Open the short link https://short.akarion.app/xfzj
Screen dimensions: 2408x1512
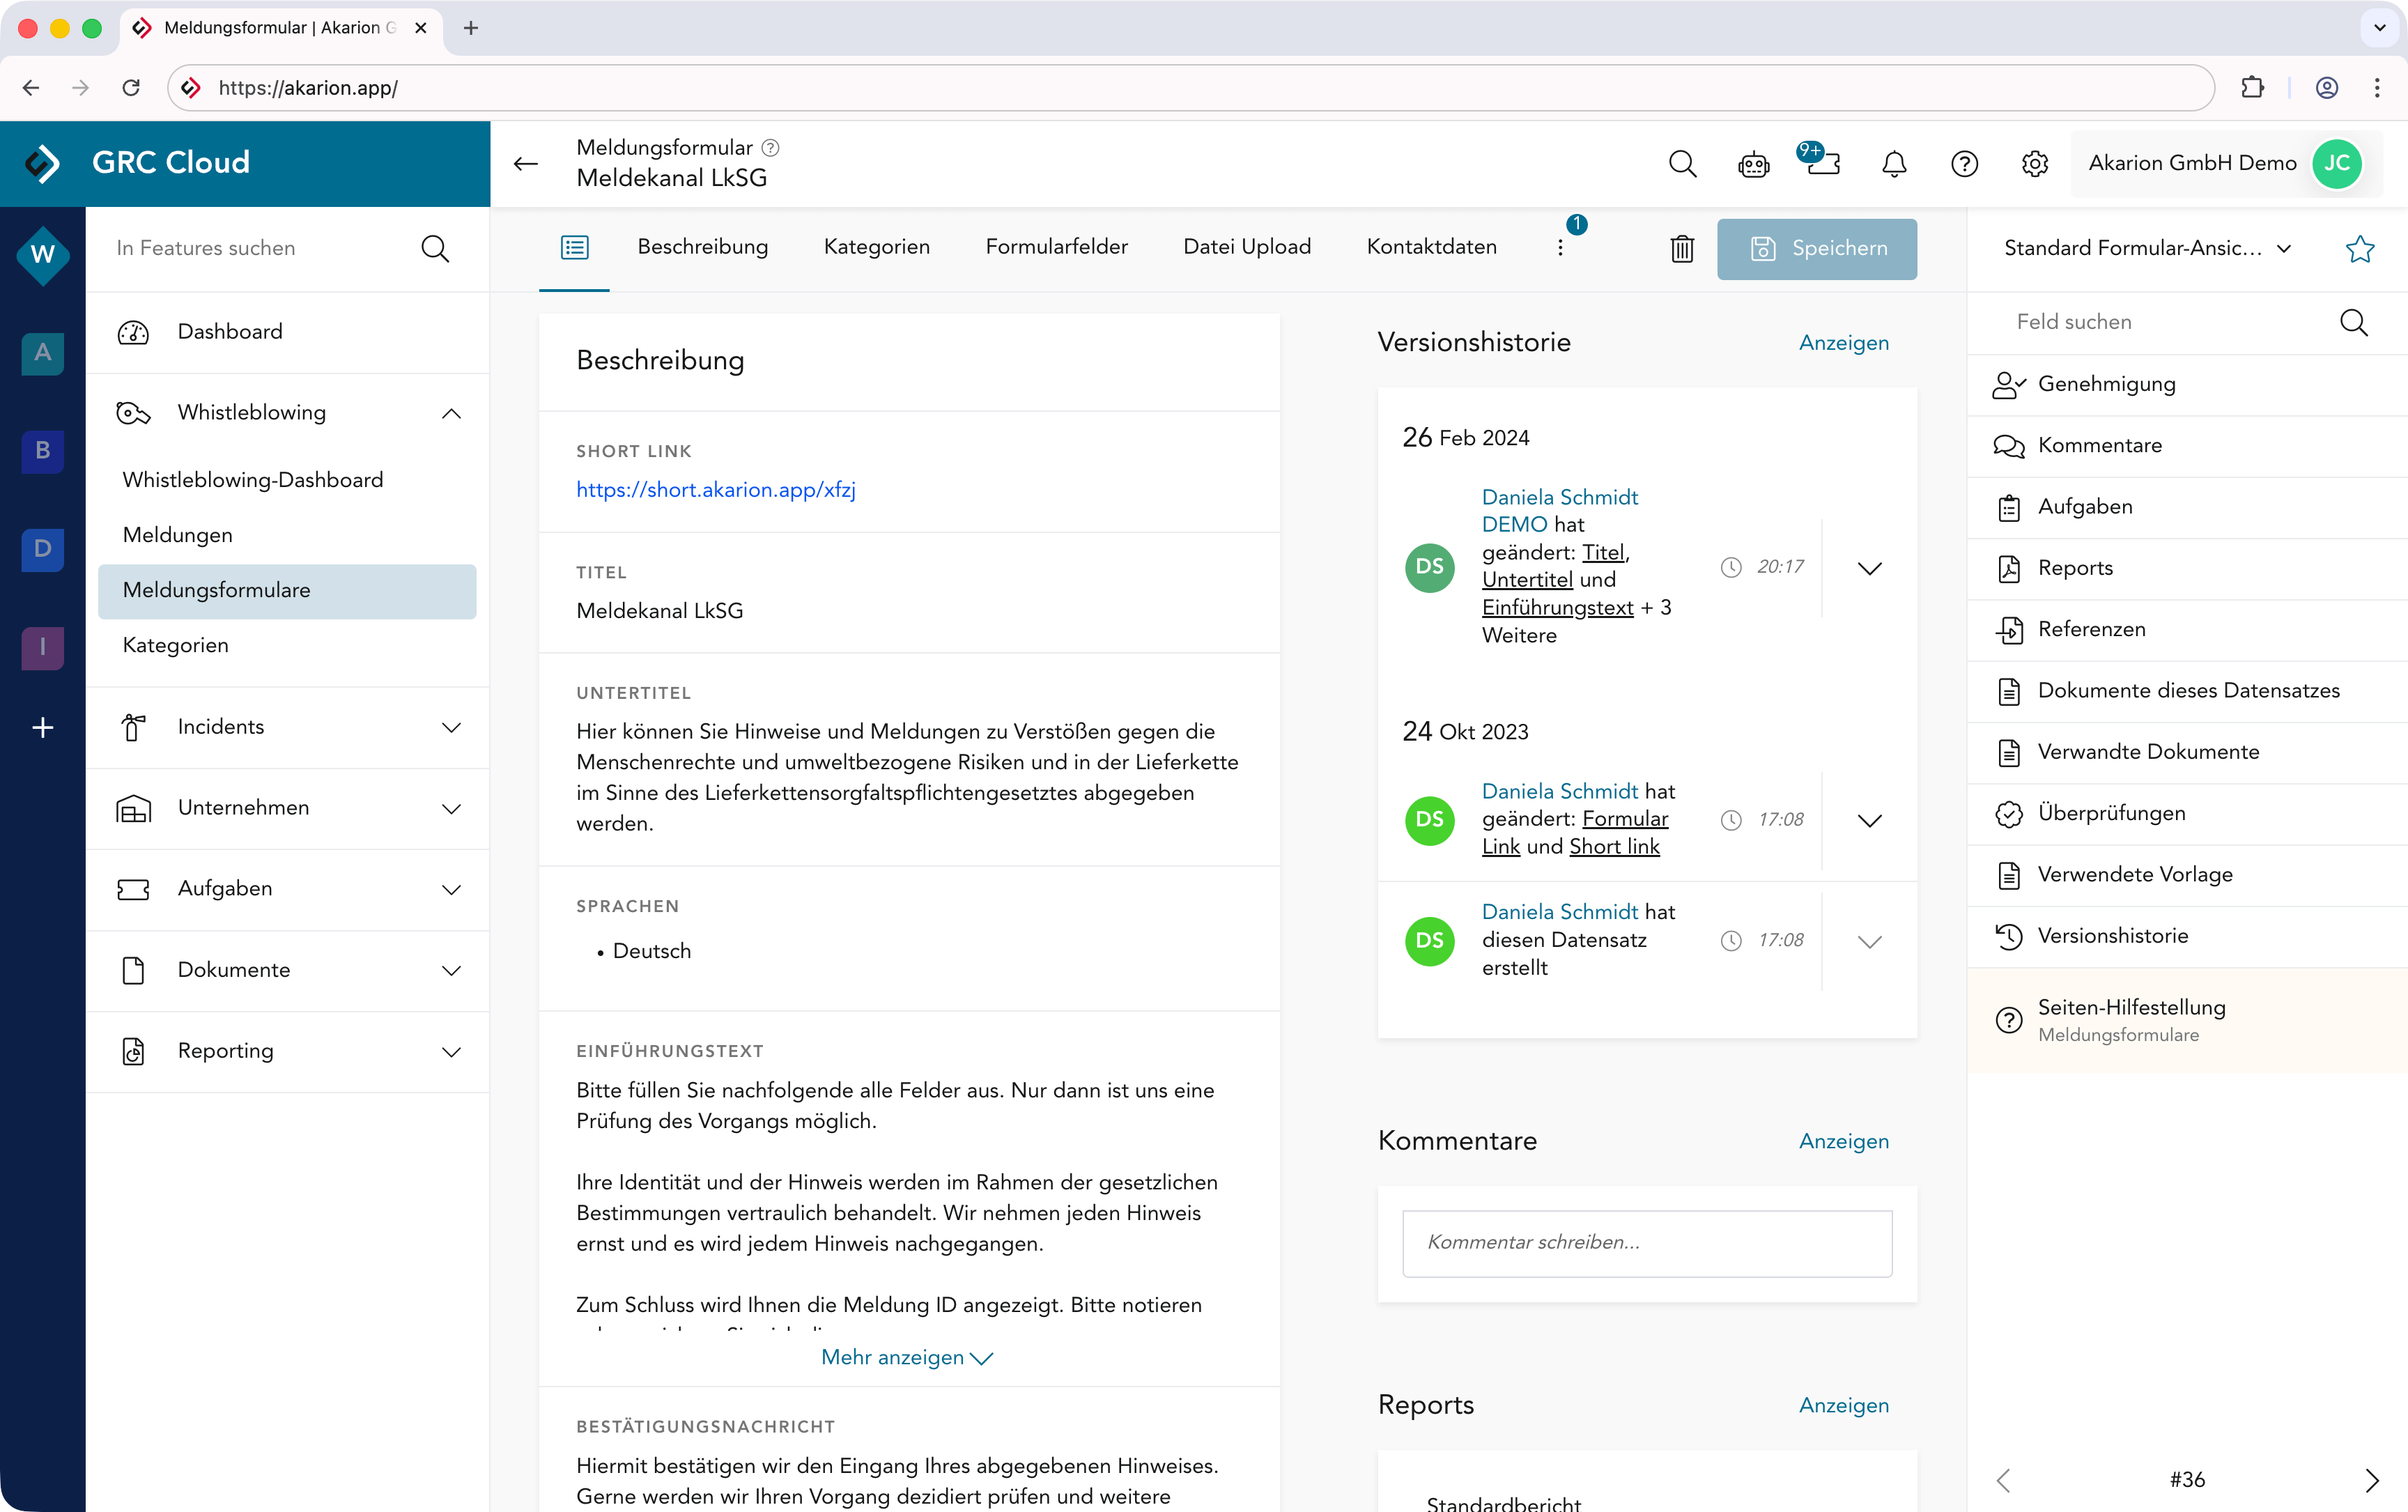tap(715, 490)
